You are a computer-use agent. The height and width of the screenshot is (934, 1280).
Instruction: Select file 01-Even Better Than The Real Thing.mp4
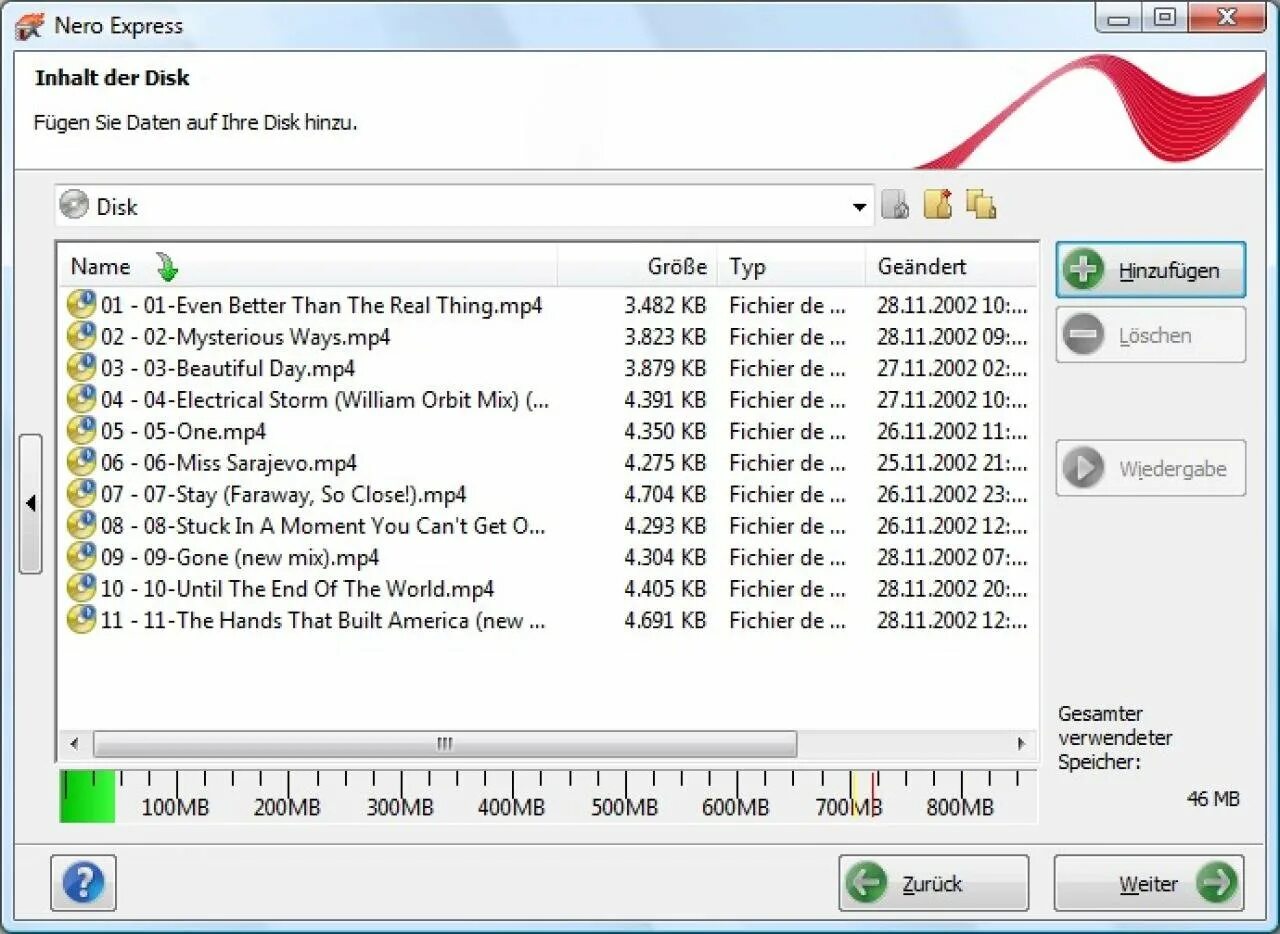[x=321, y=305]
